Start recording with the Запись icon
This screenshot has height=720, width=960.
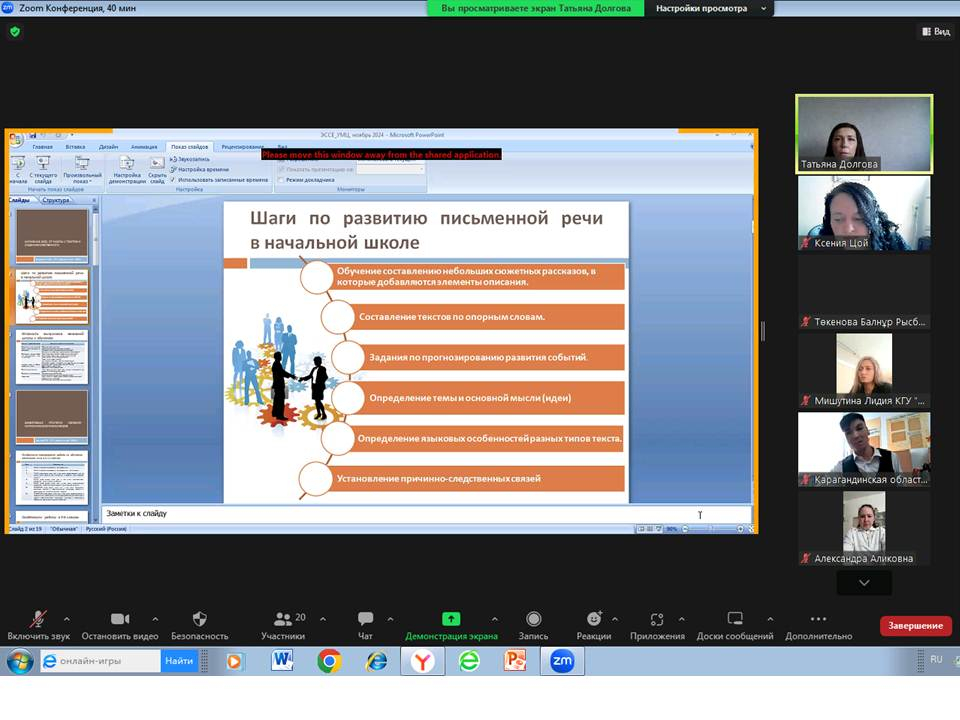coord(533,620)
